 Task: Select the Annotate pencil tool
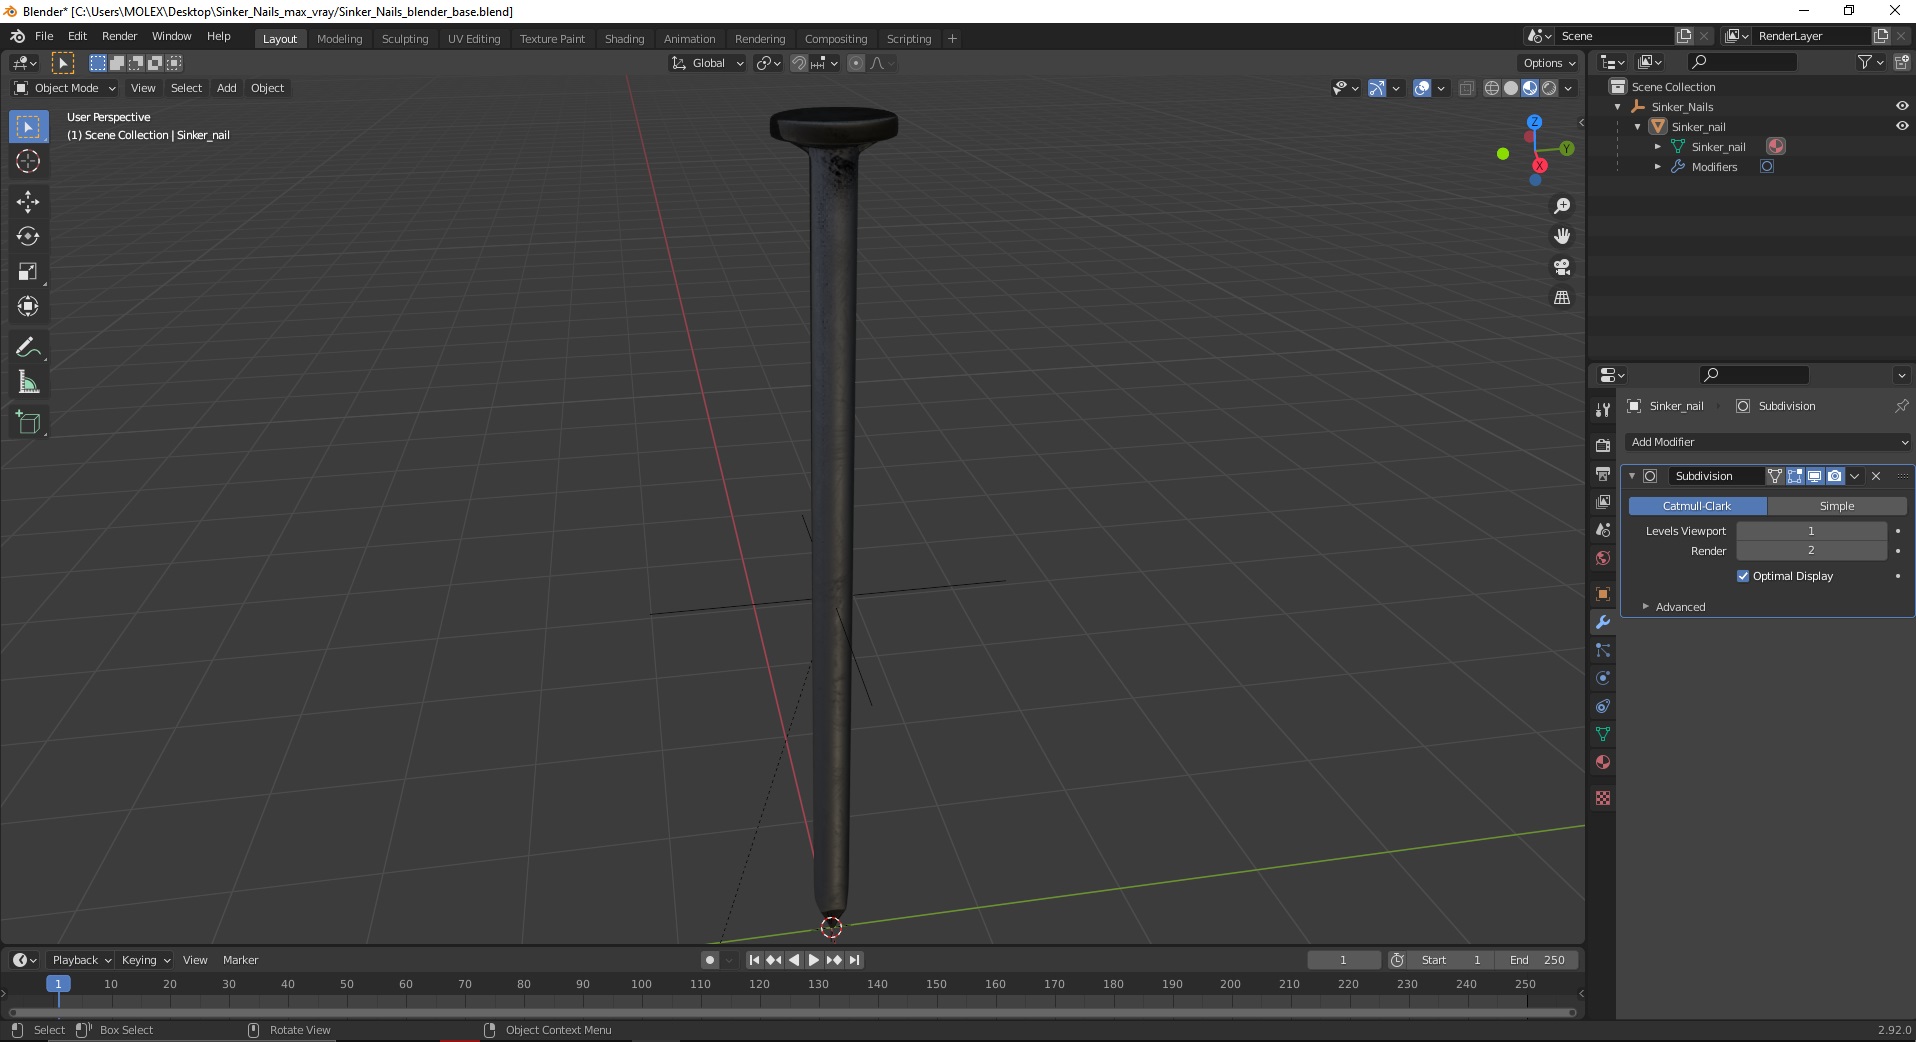(x=28, y=348)
